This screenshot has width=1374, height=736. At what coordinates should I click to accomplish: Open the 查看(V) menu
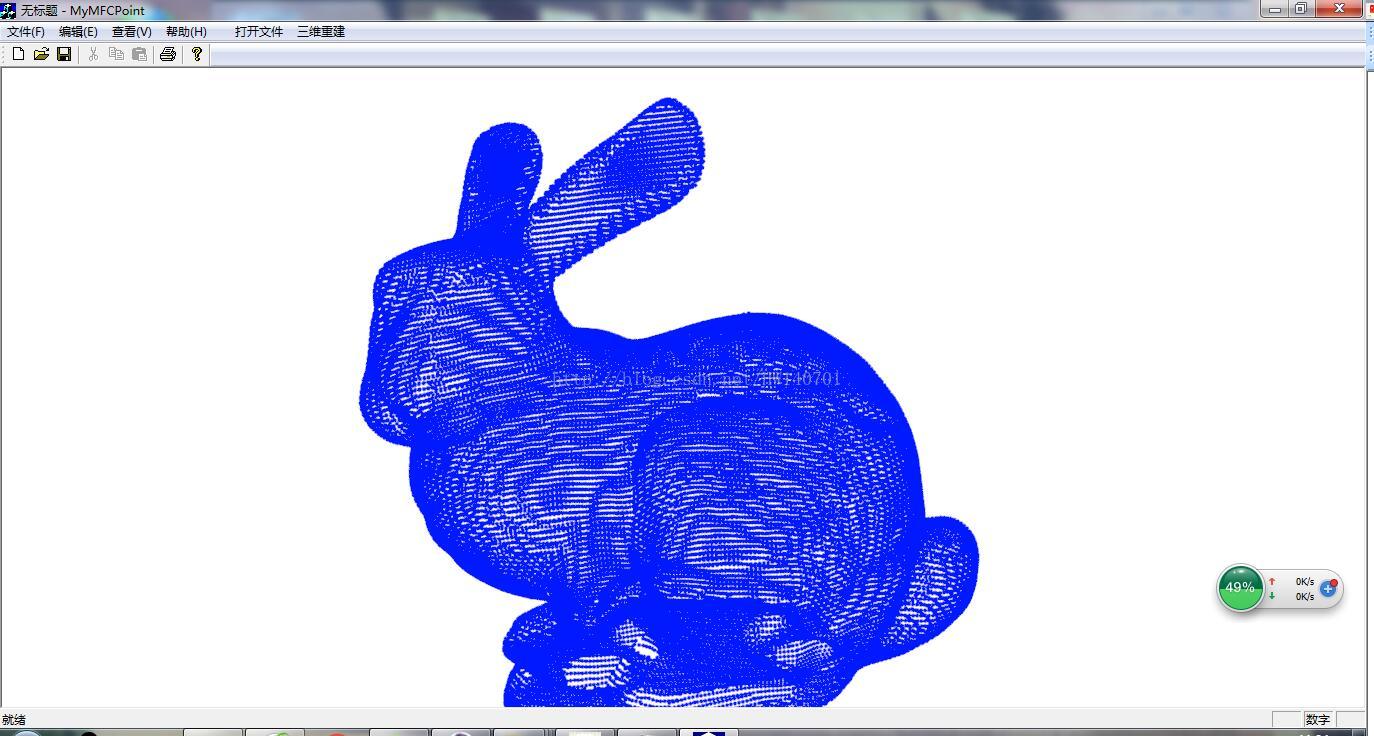[132, 32]
